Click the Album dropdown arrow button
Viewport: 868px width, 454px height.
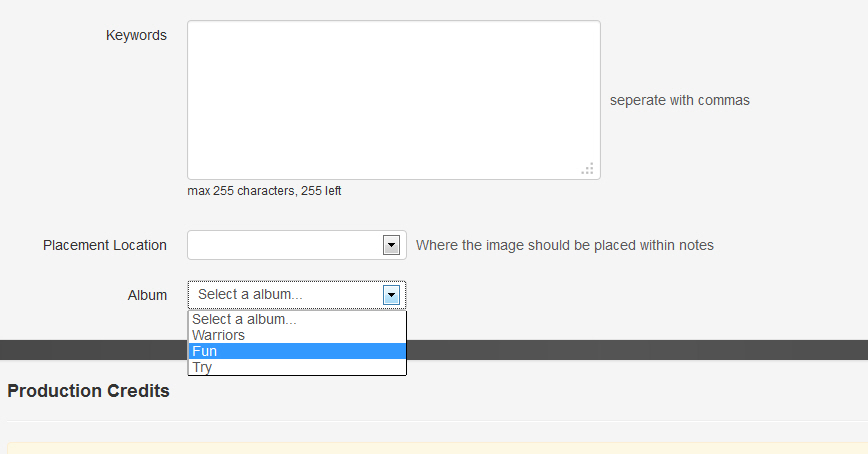coord(391,295)
